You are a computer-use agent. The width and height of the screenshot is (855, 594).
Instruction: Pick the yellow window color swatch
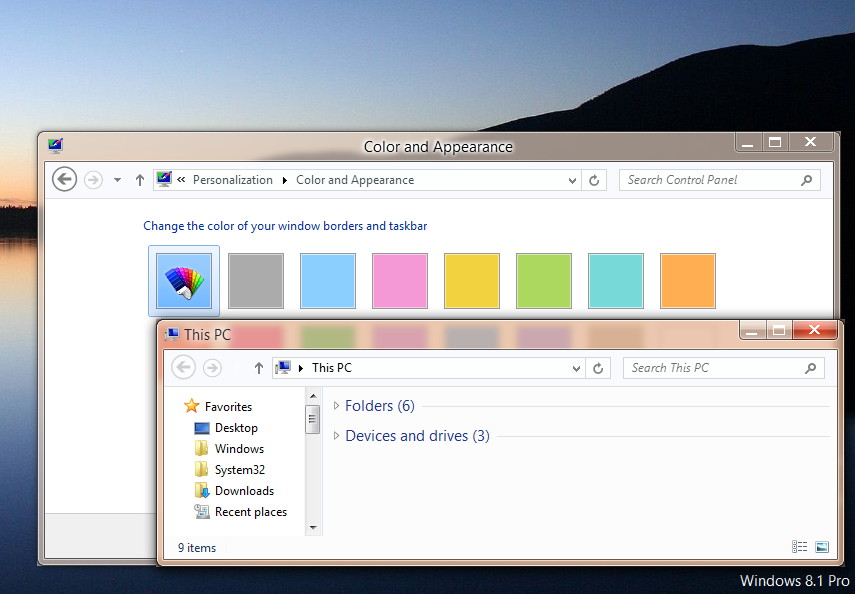(472, 281)
